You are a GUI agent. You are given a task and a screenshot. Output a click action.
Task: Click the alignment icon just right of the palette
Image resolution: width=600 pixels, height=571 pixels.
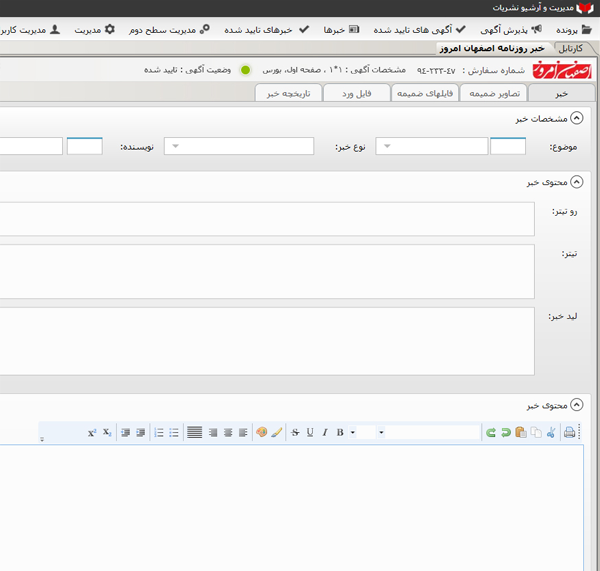(x=243, y=432)
